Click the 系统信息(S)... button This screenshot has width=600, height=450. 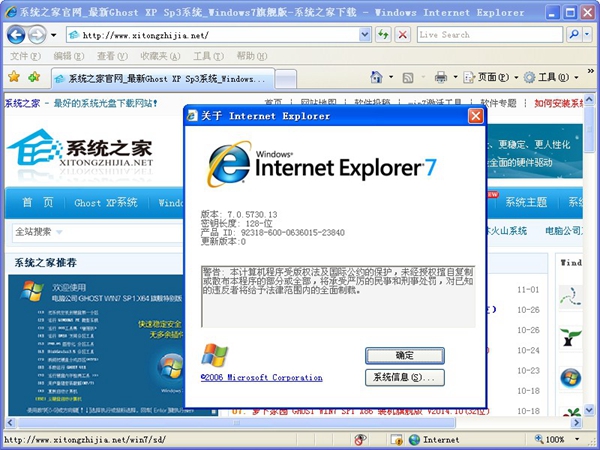404,377
